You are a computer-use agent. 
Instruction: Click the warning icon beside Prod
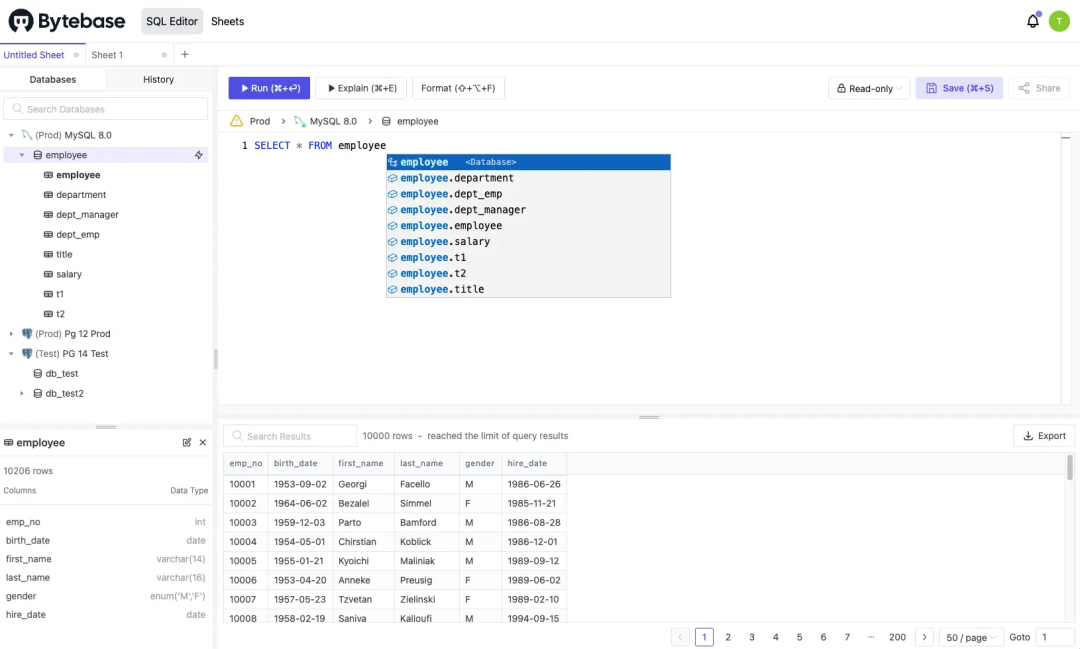click(x=236, y=121)
